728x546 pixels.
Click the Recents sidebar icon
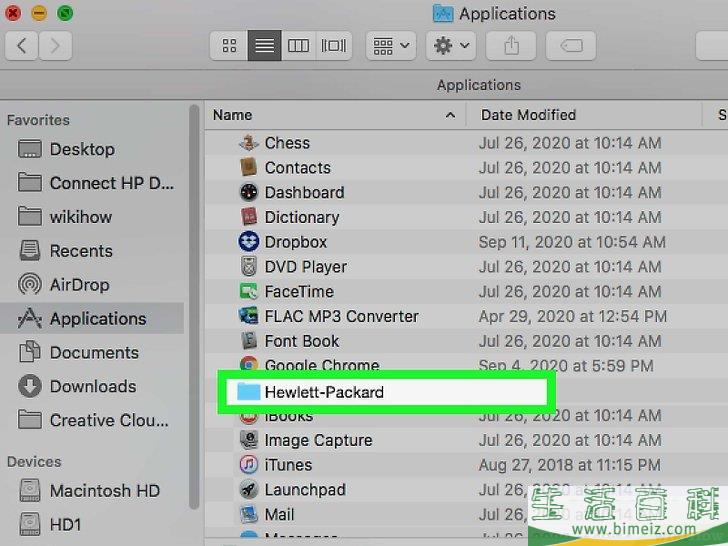click(x=30, y=250)
